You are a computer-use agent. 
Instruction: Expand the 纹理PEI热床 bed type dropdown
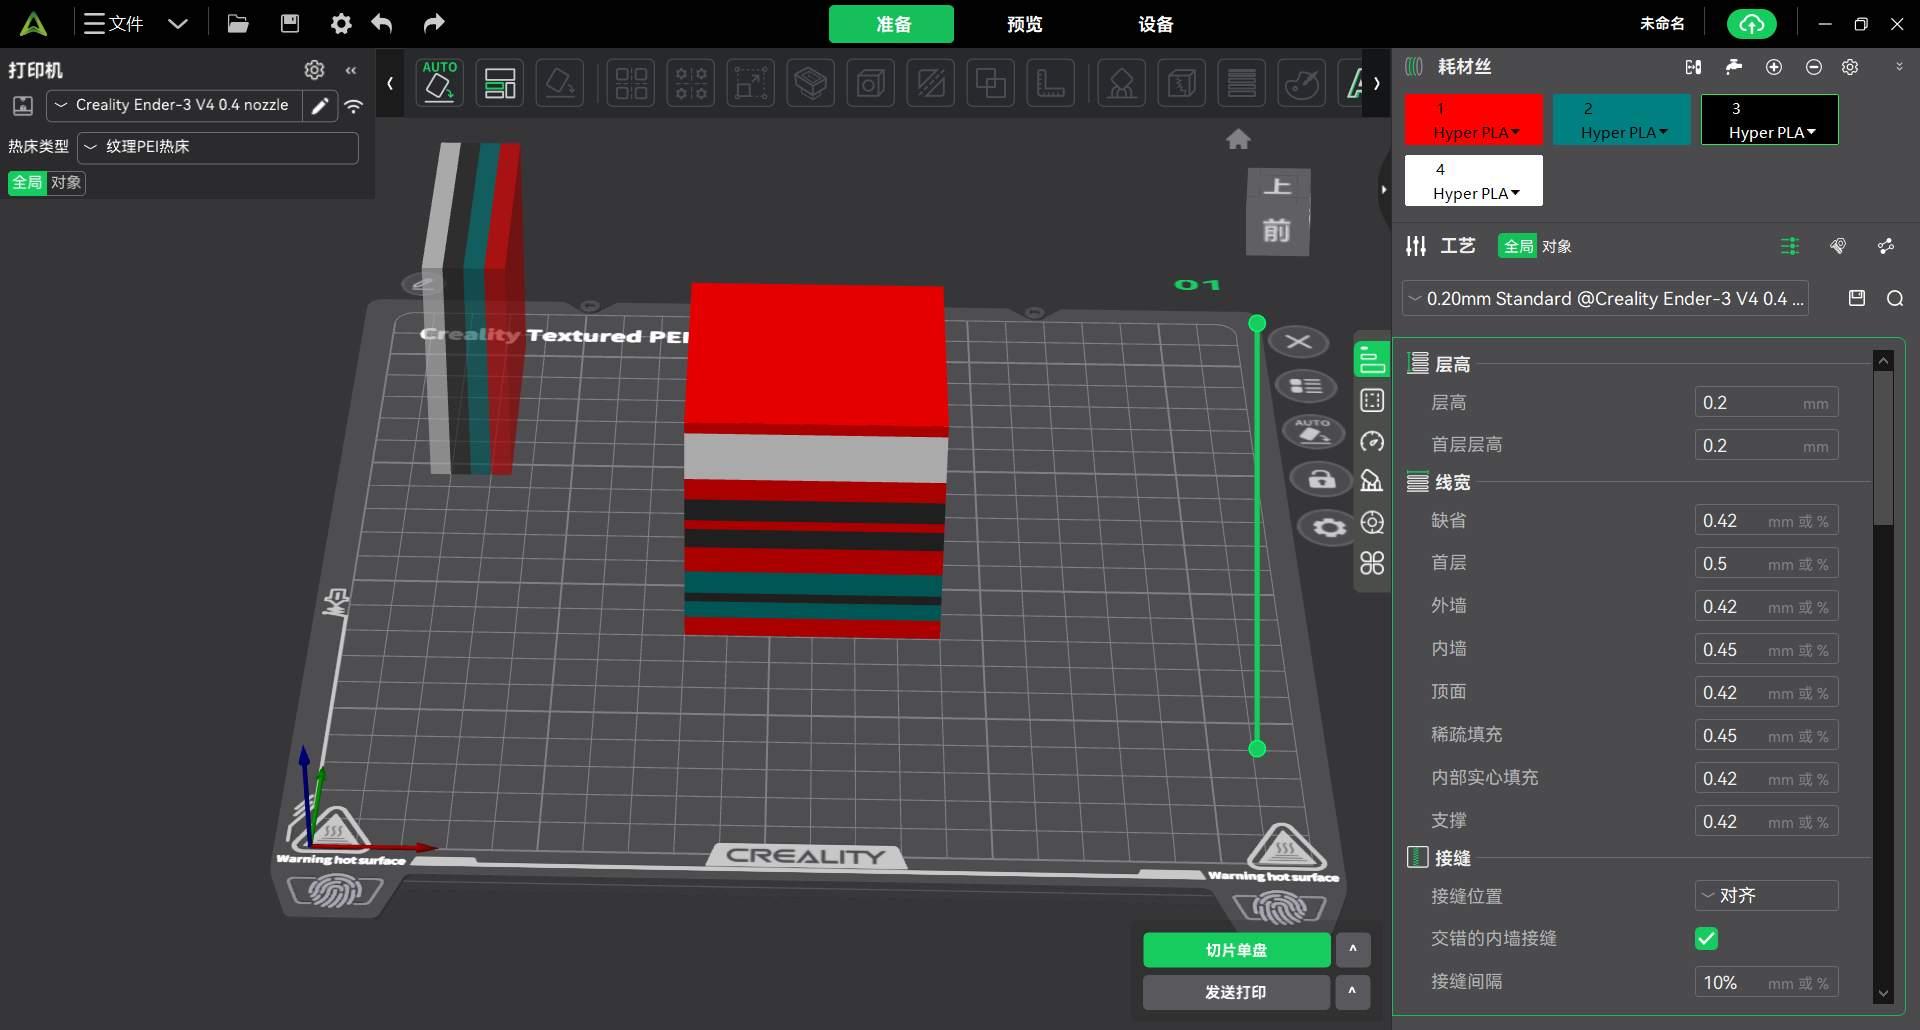(x=218, y=147)
